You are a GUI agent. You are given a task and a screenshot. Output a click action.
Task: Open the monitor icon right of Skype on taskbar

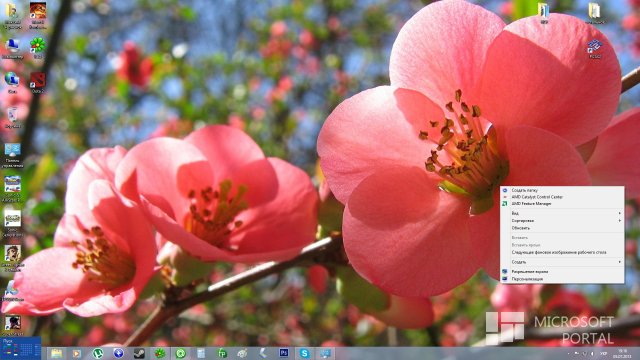pyautogui.click(x=325, y=353)
